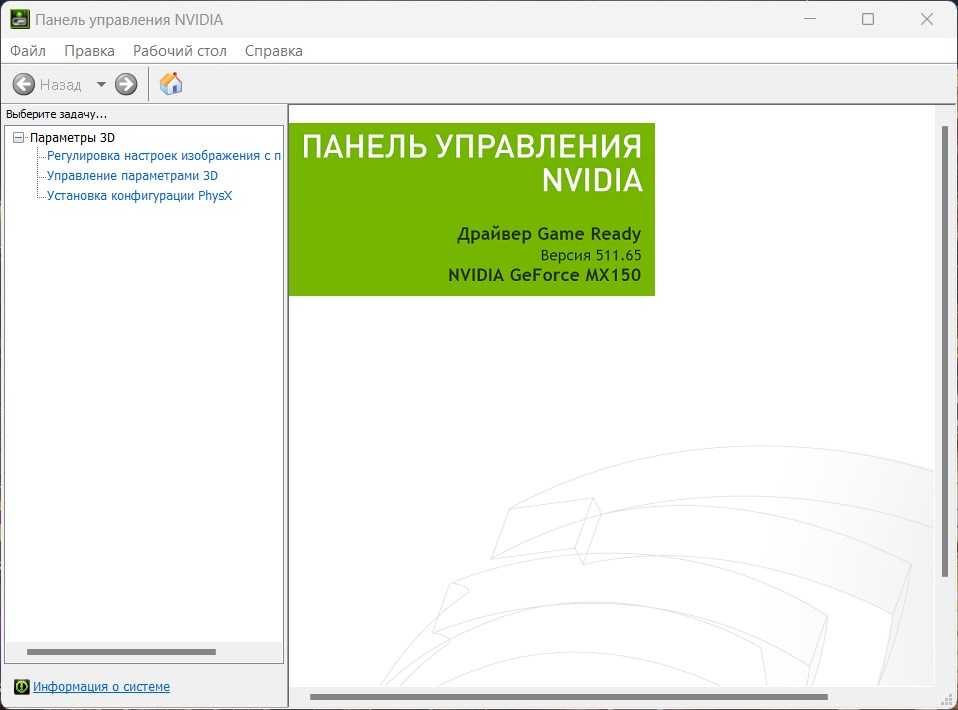The height and width of the screenshot is (710, 958).
Task: Open the Информация о системе link
Action: 101,687
